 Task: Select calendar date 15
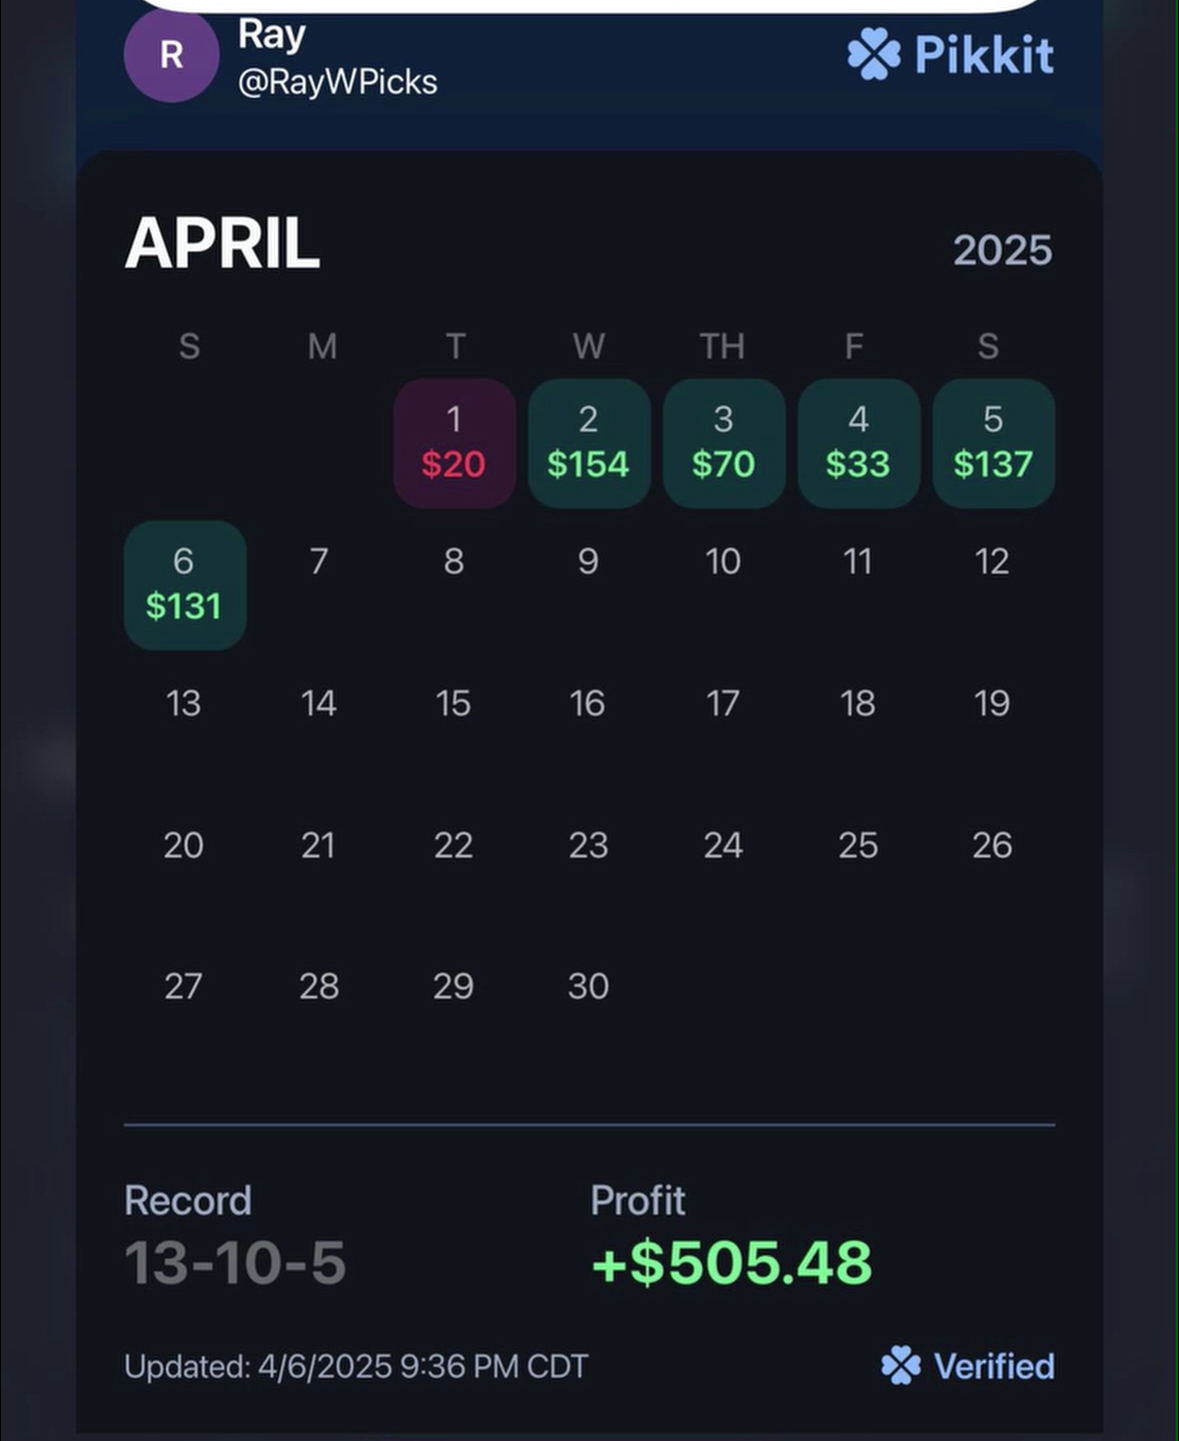click(453, 704)
